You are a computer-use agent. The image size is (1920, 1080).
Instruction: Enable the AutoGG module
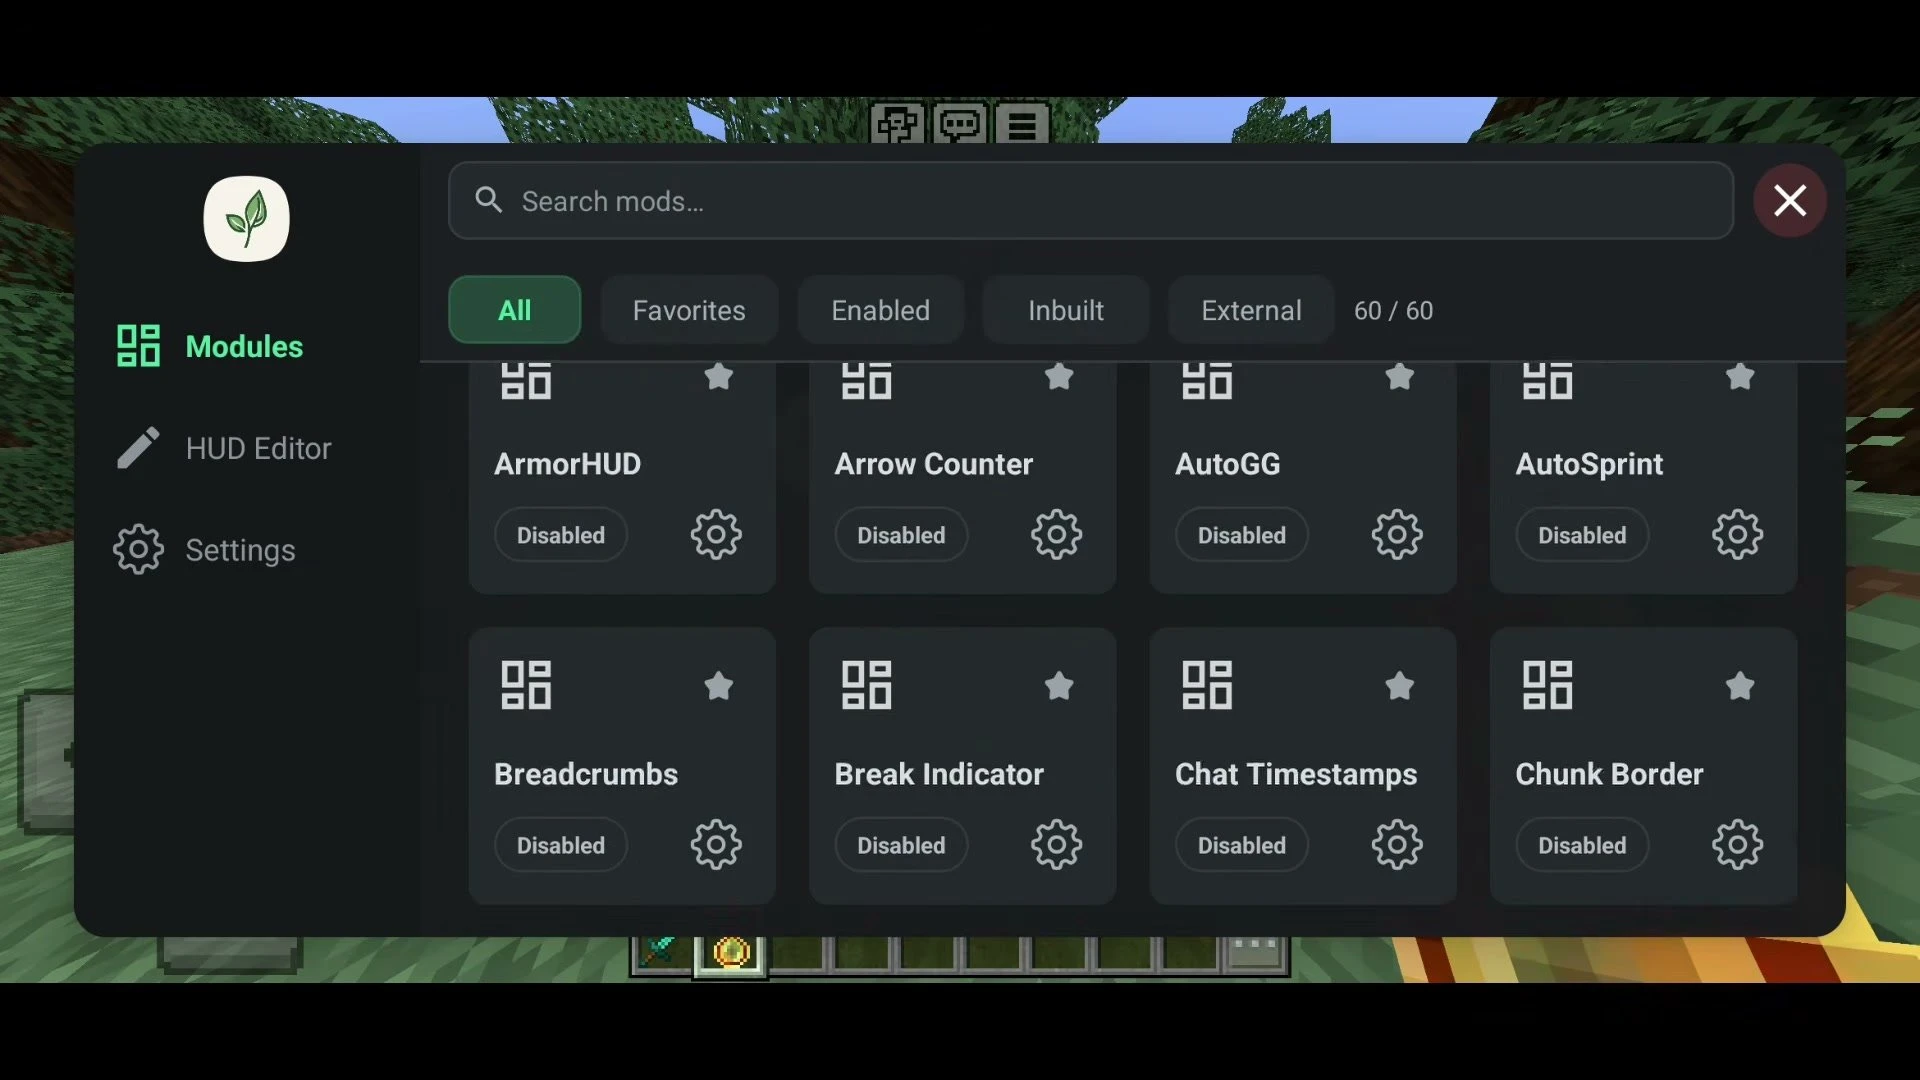coord(1242,535)
